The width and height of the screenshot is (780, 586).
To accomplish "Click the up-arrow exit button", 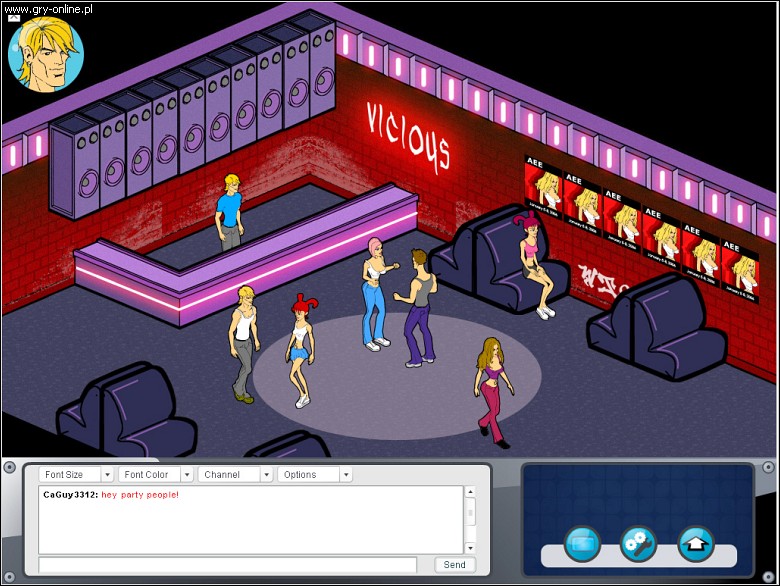I will coord(696,544).
